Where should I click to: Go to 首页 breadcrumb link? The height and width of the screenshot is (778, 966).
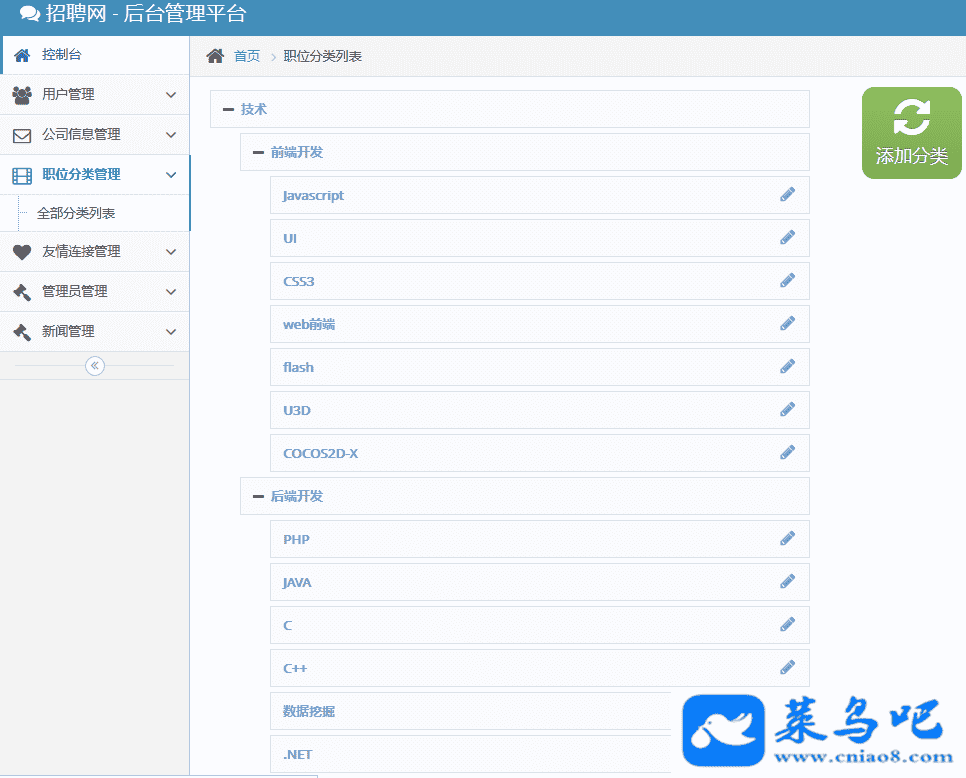247,56
